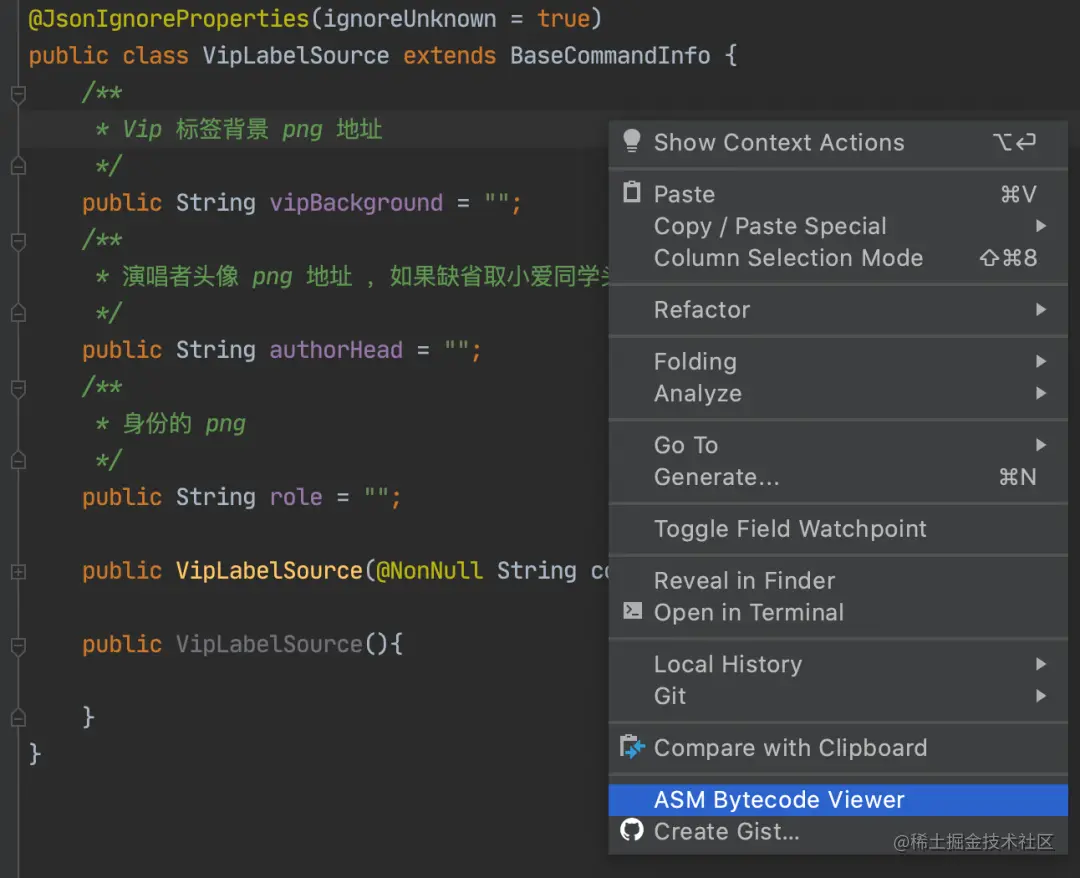Collapse the first Javadoc comment via gutter fold marker

[x=19, y=94]
